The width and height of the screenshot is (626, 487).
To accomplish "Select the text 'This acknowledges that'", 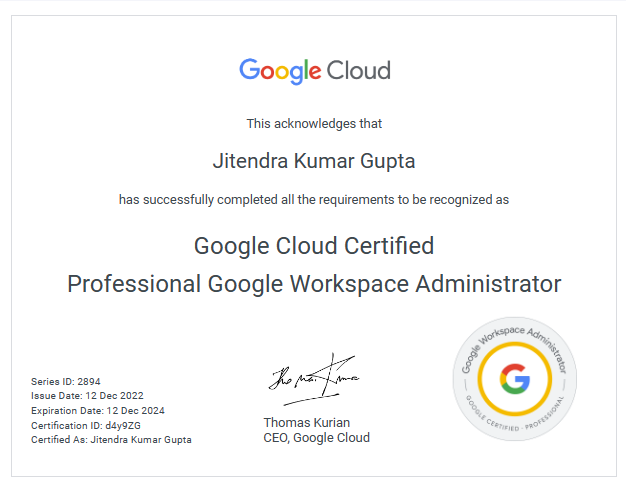I will [314, 124].
